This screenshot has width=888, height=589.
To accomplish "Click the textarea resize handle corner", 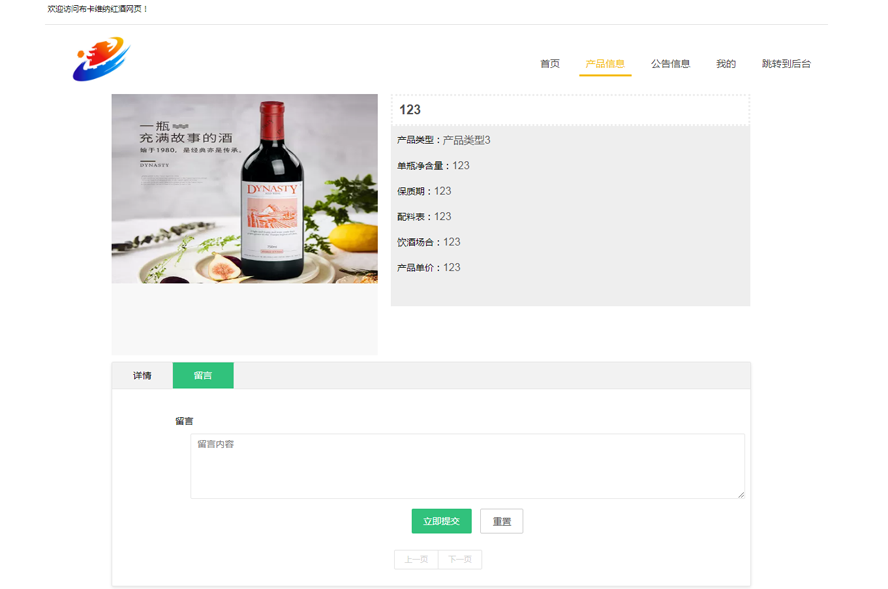I will click(741, 494).
